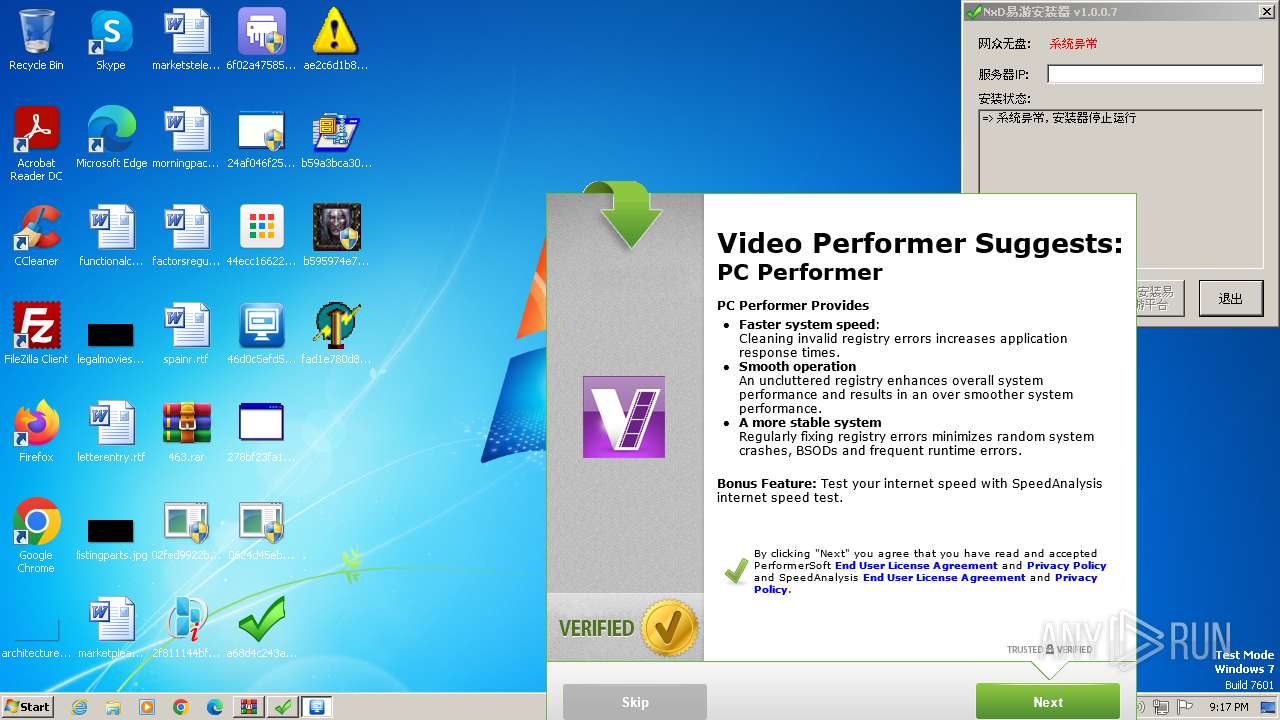Viewport: 1280px width, 720px height.
Task: Switch to WinRAR taskbar button
Action: [x=249, y=707]
